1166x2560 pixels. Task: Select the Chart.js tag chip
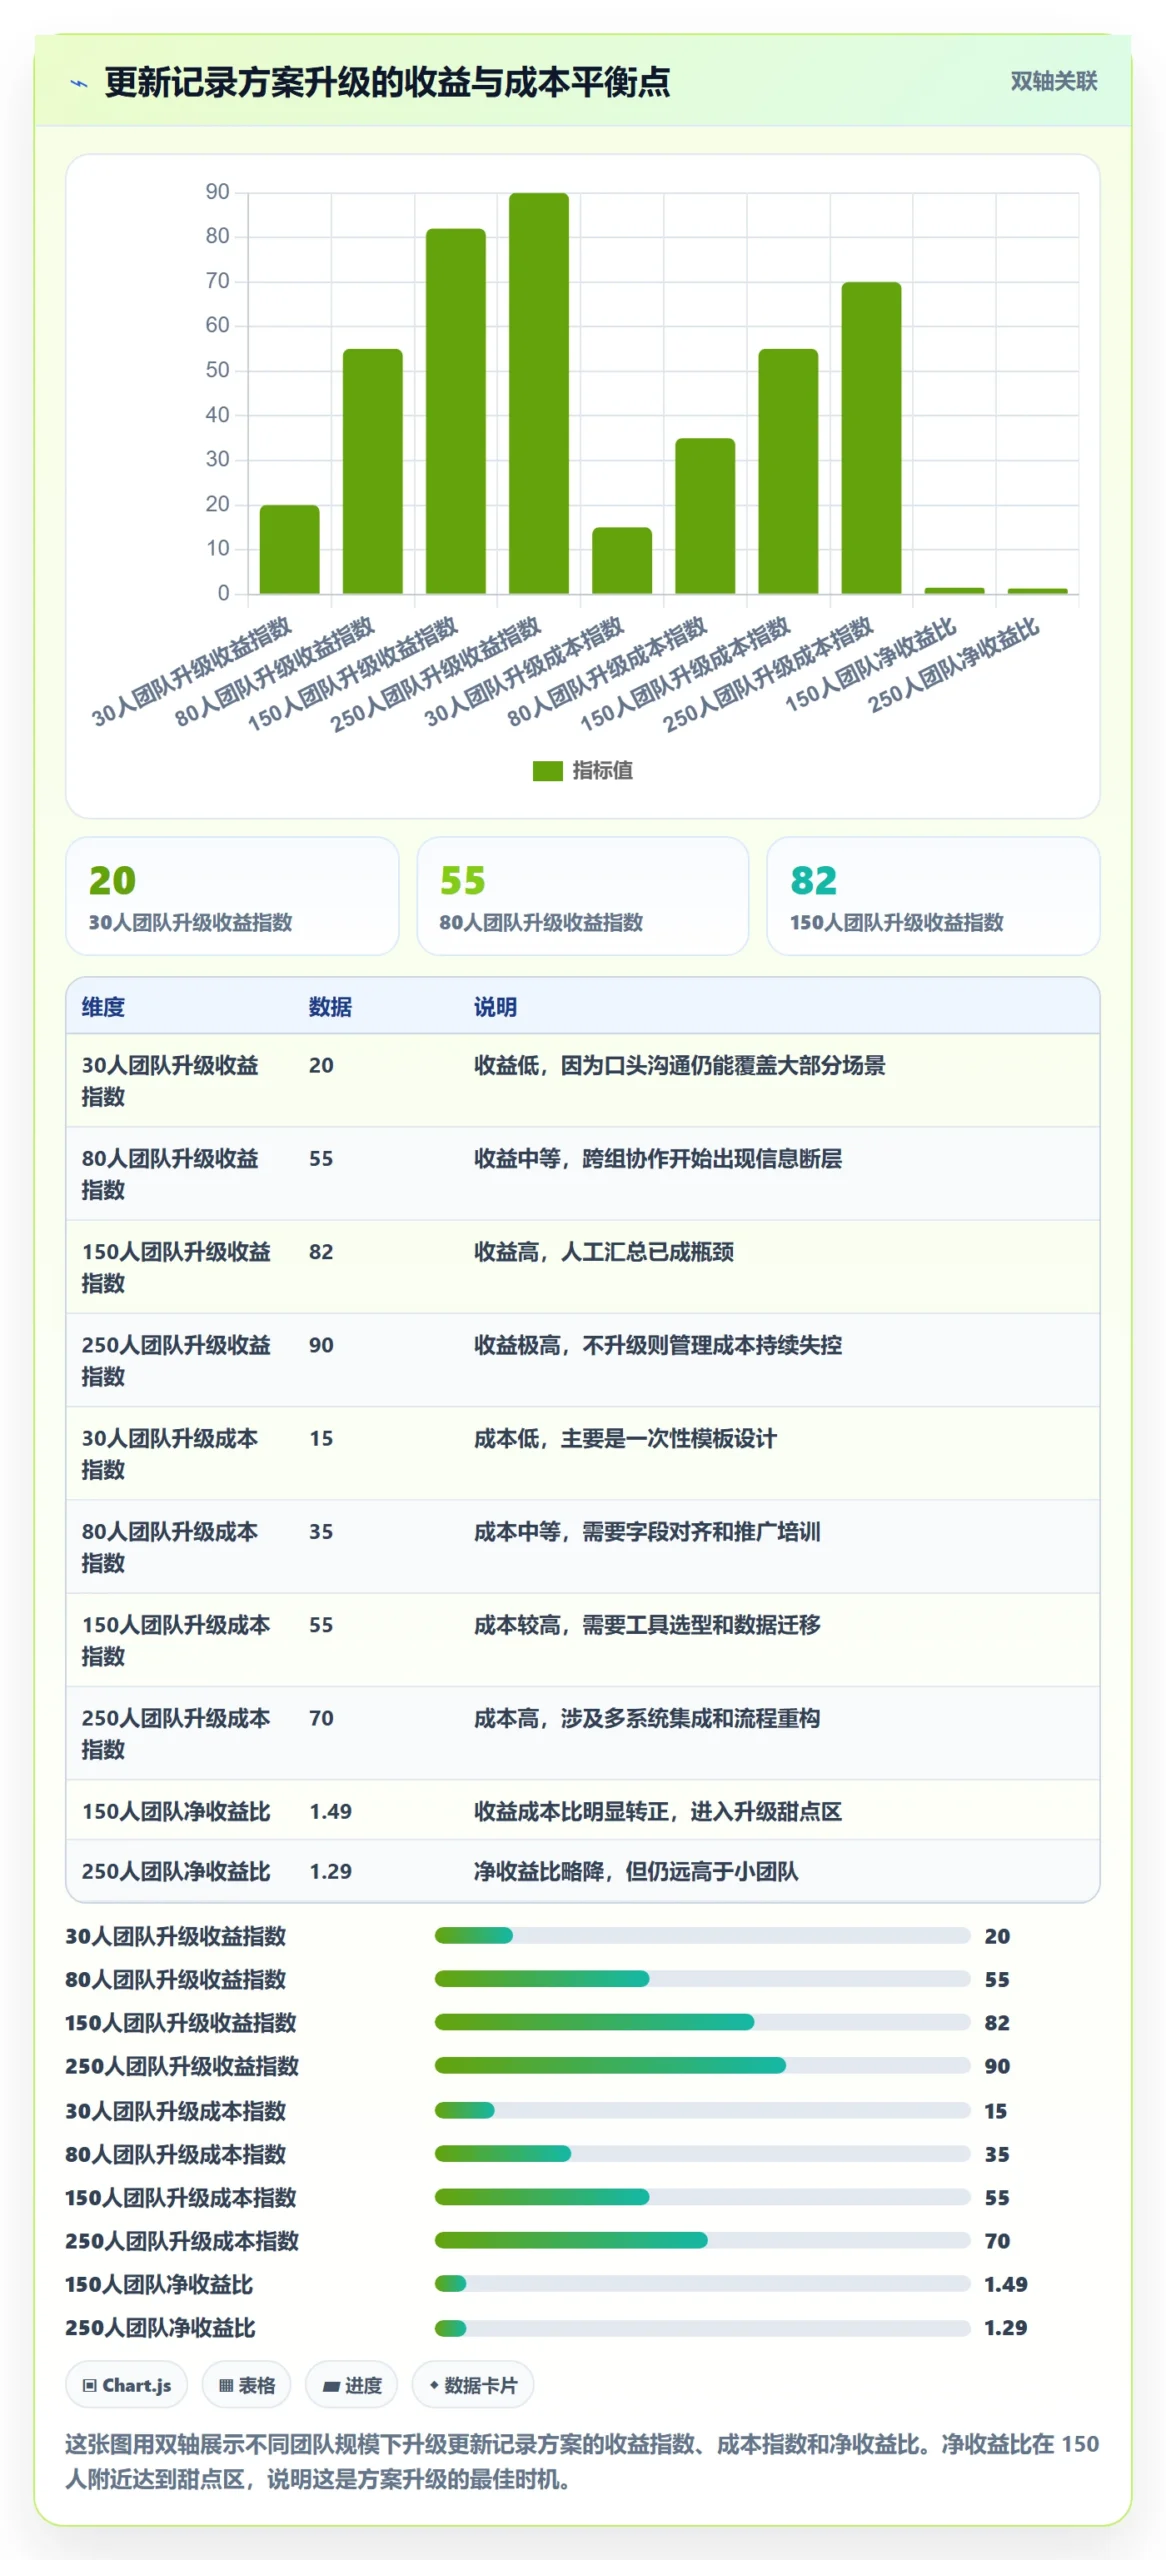[127, 2385]
